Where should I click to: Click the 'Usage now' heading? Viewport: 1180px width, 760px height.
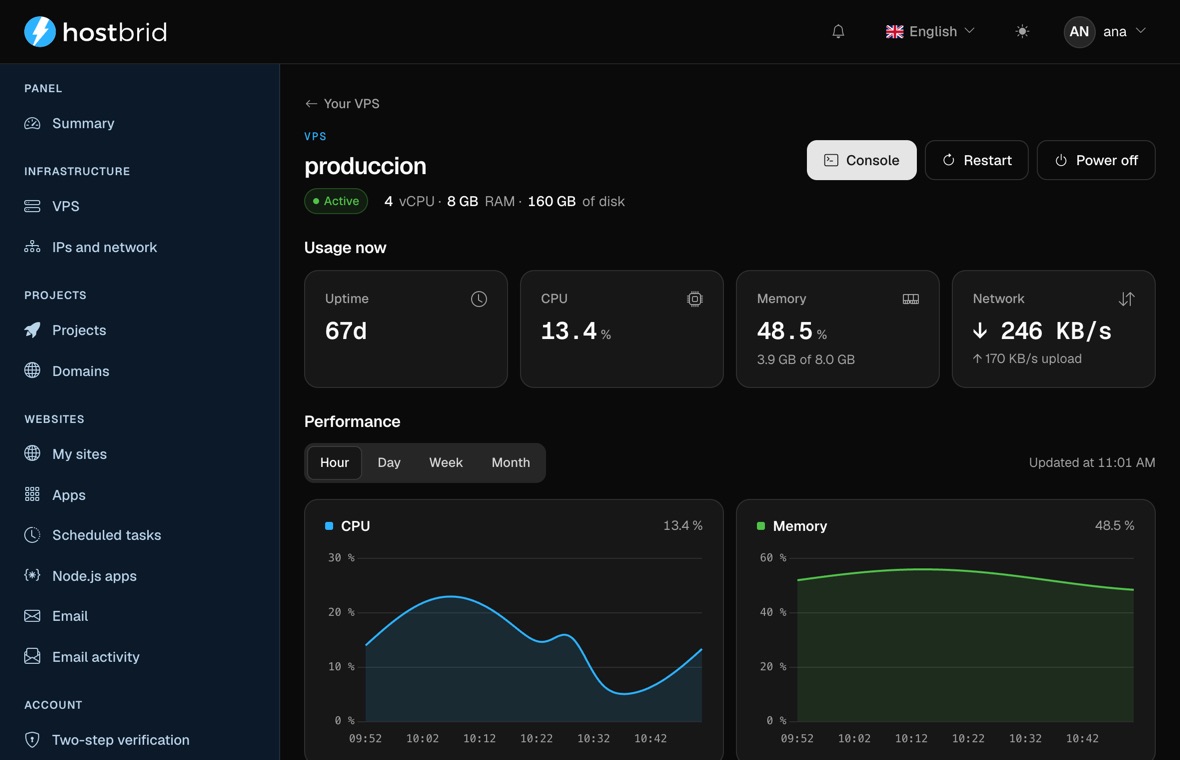[345, 248]
